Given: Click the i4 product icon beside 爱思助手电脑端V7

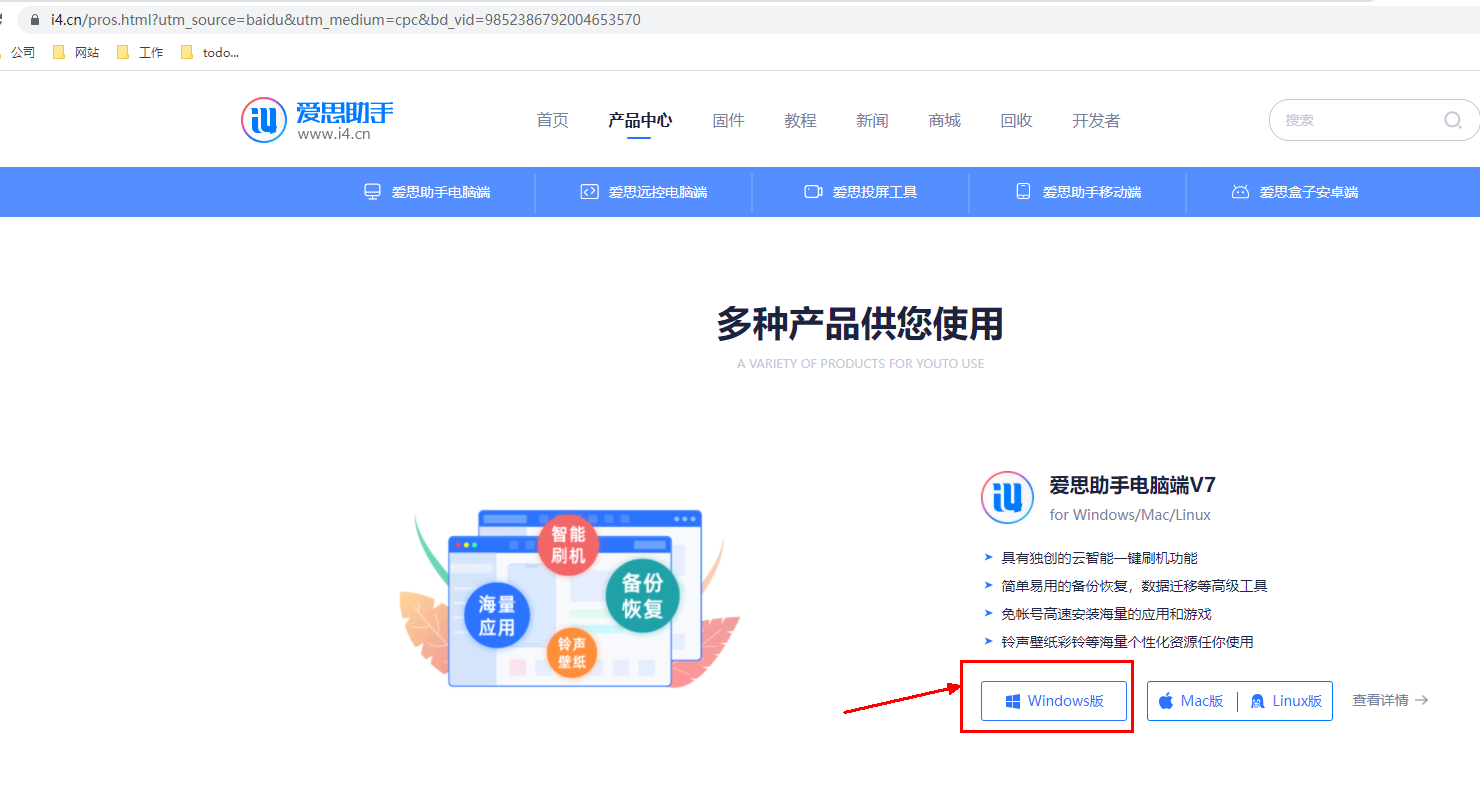Looking at the screenshot, I should [x=1007, y=497].
